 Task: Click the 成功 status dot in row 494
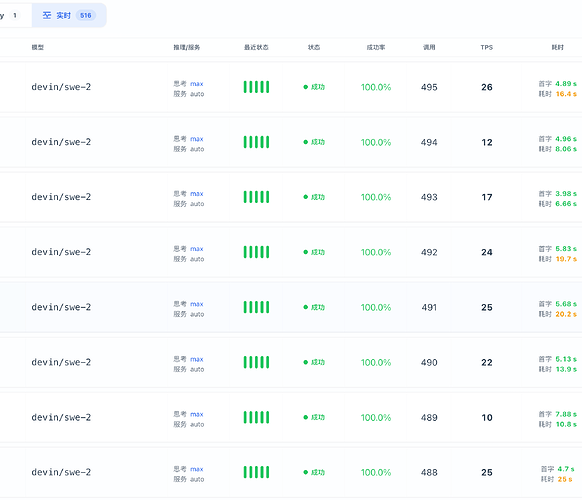[x=305, y=142]
